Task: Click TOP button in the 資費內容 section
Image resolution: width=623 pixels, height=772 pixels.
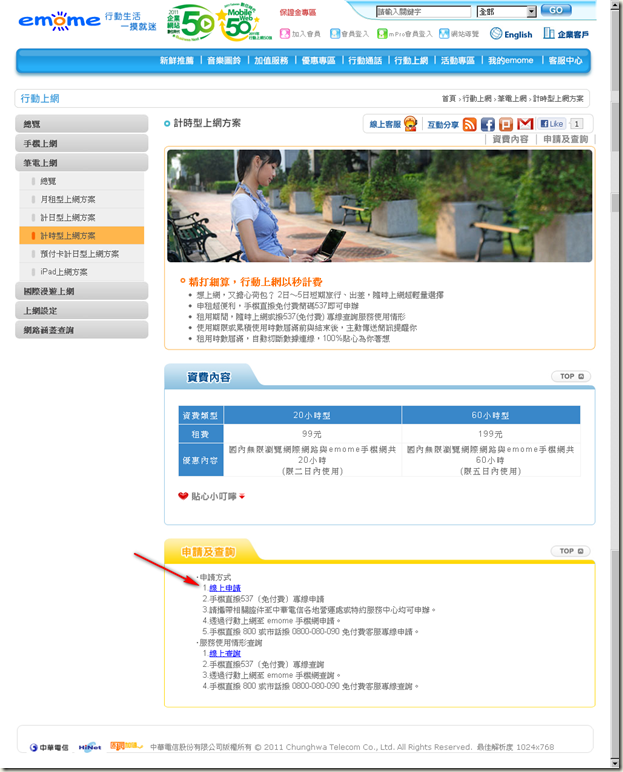Action: point(571,376)
